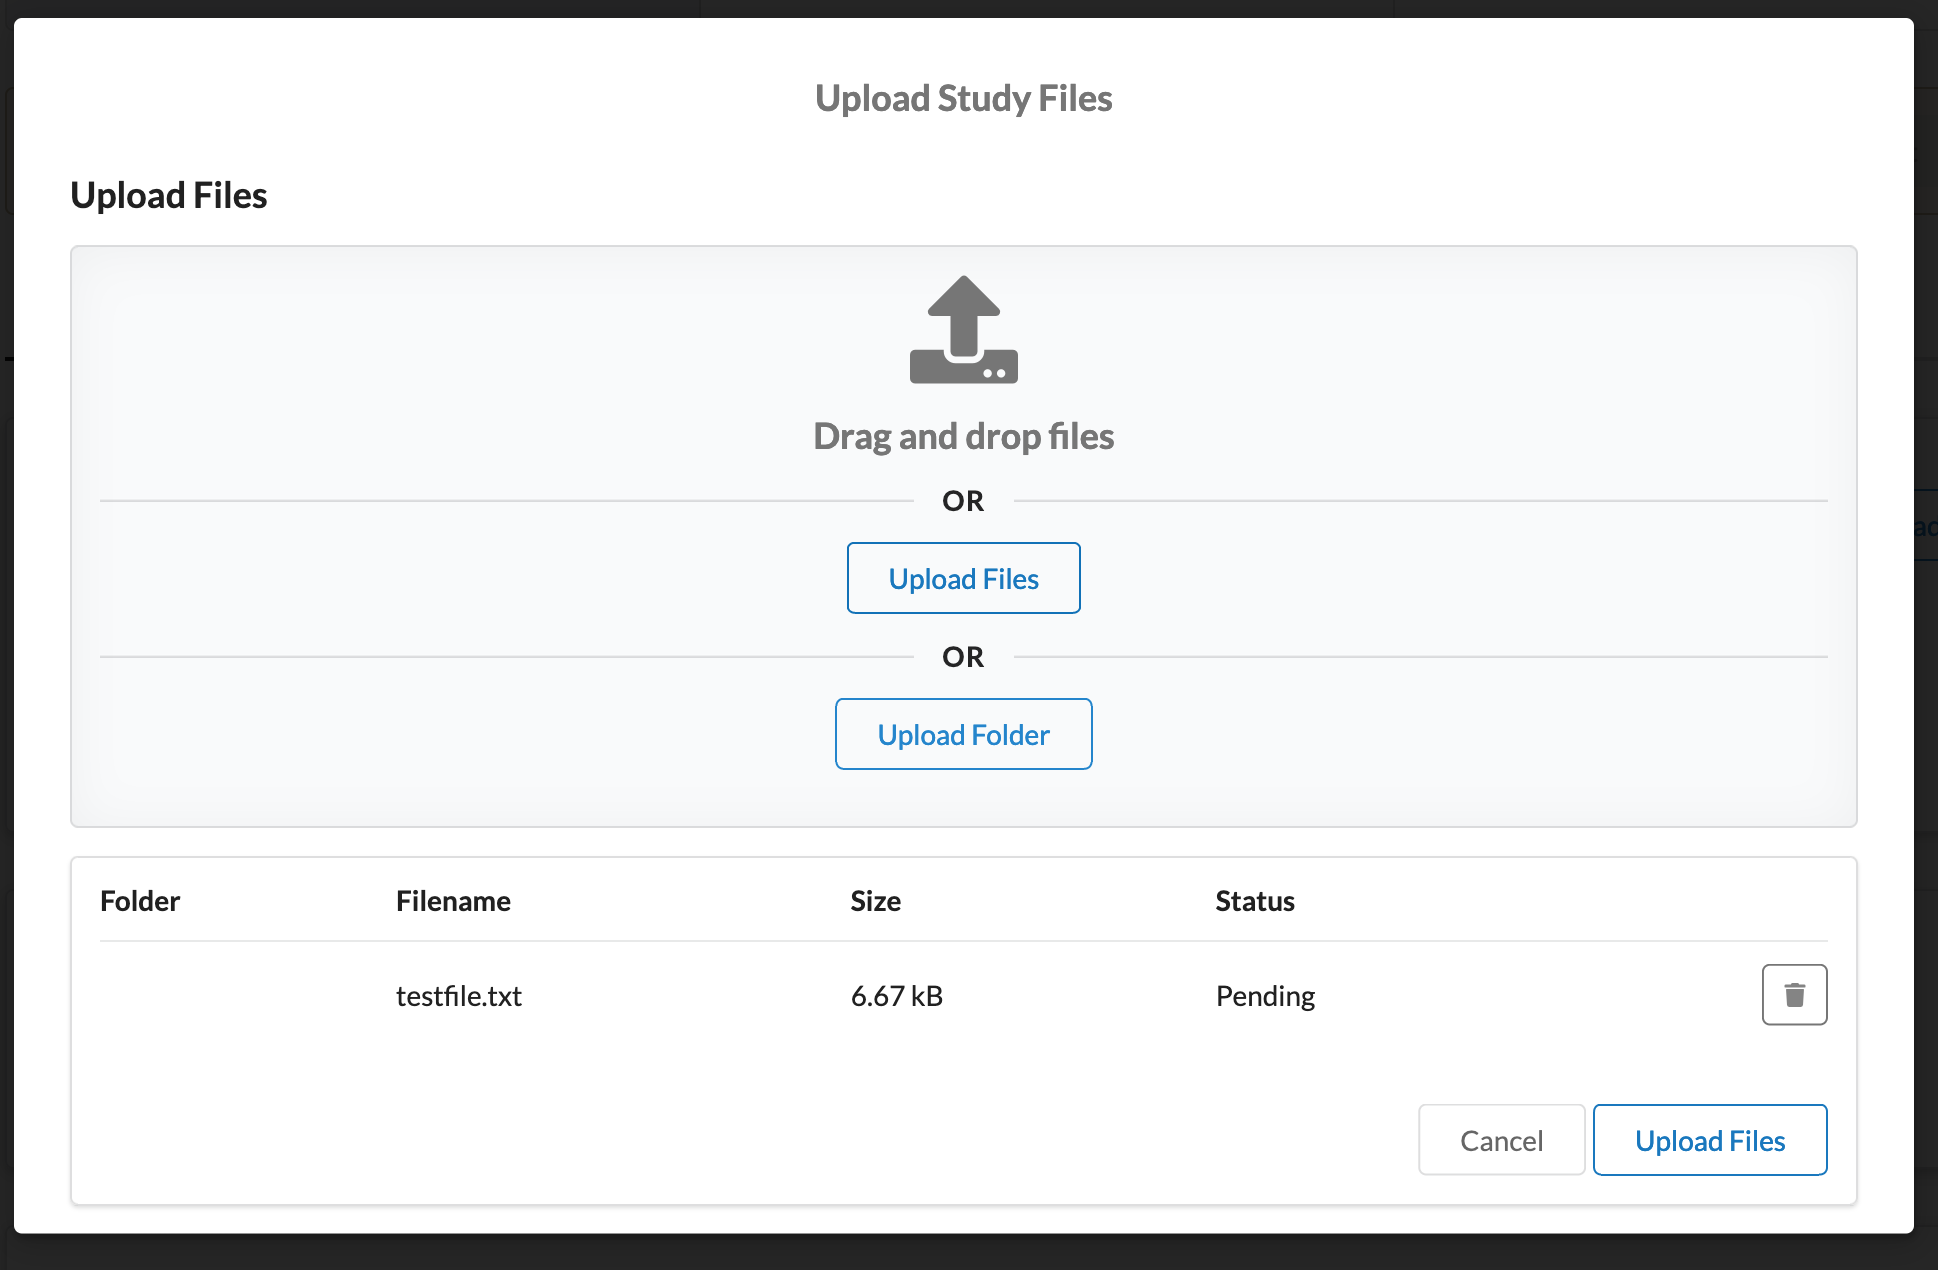Cancel the file upload dialog
The height and width of the screenshot is (1270, 1938).
click(x=1501, y=1140)
